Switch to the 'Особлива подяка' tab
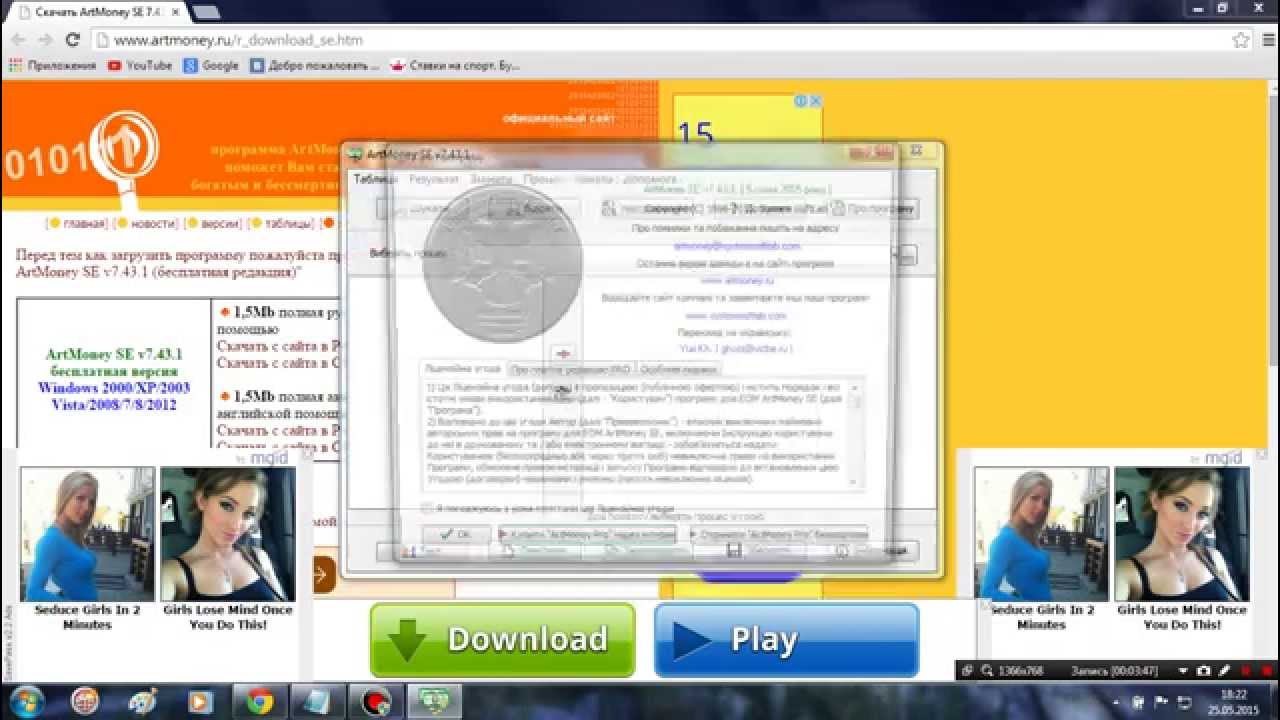The height and width of the screenshot is (720, 1280). pyautogui.click(x=678, y=368)
